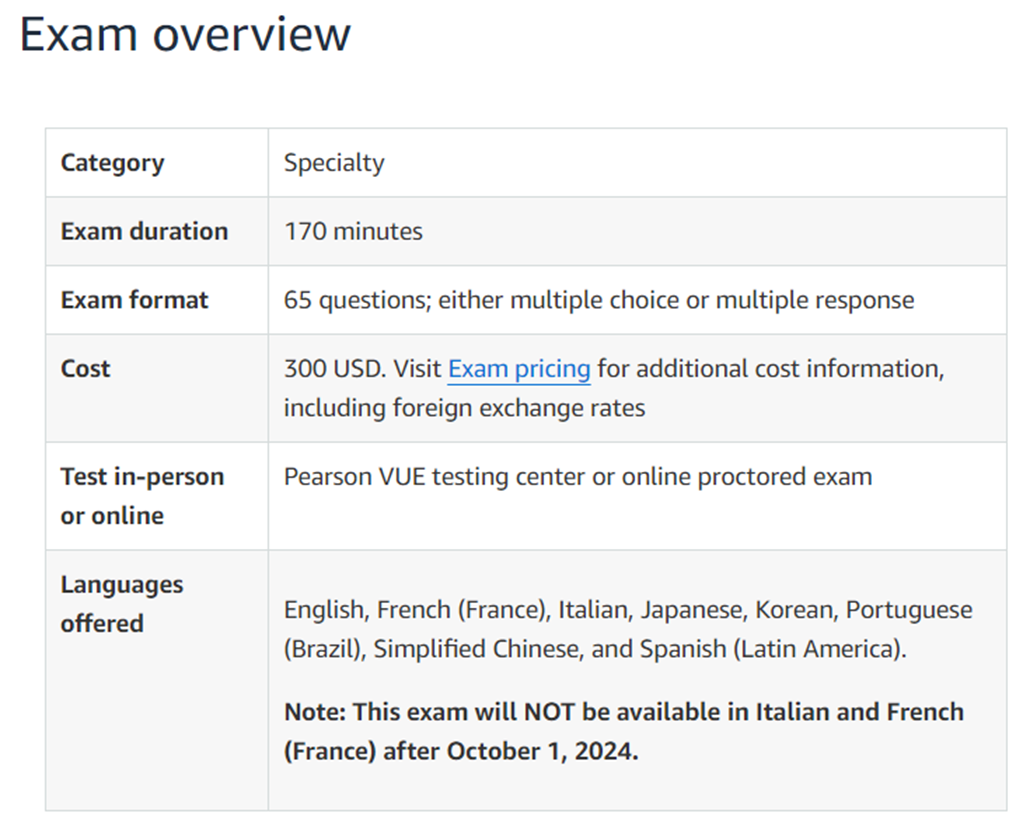Image resolution: width=1023 pixels, height=831 pixels.
Task: Click the Exam overview heading
Action: pyautogui.click(x=185, y=34)
